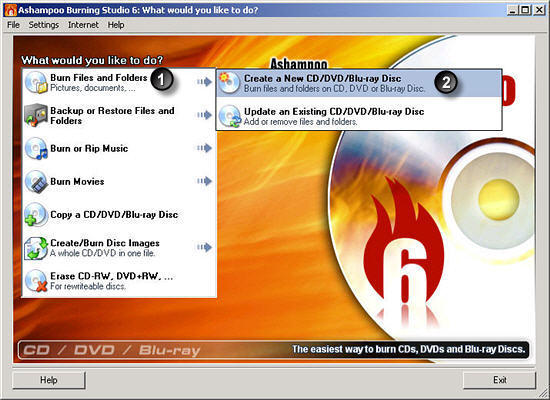This screenshot has height=400, width=550.
Task: Click the Ashampoo app icon in title bar
Action: click(x=11, y=10)
